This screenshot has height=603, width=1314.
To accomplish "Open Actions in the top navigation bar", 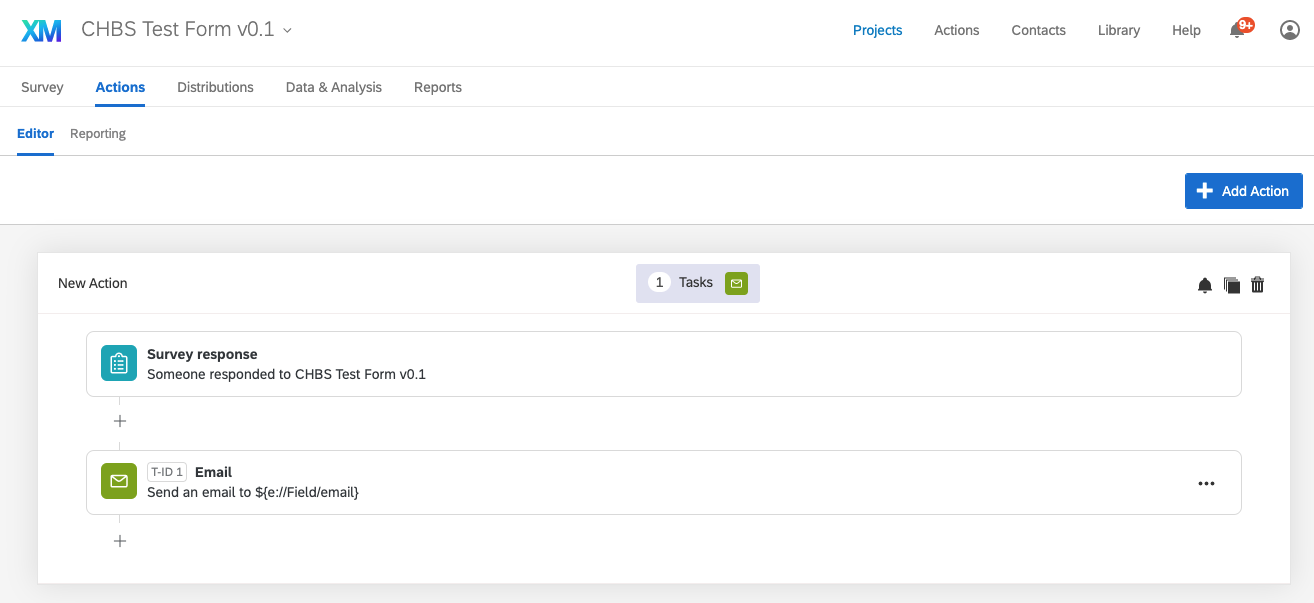I will (x=957, y=30).
